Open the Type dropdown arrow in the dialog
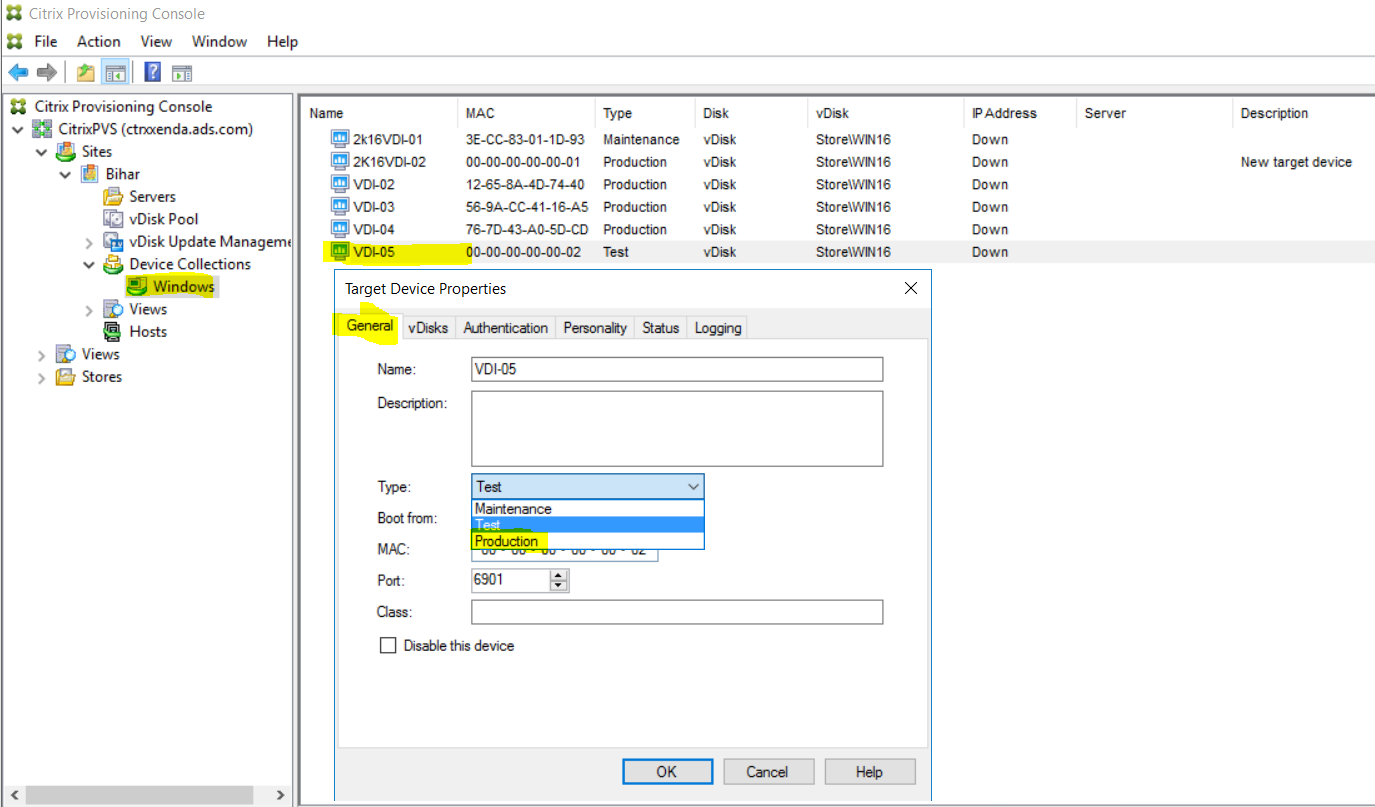The image size is (1375, 807). (x=694, y=487)
